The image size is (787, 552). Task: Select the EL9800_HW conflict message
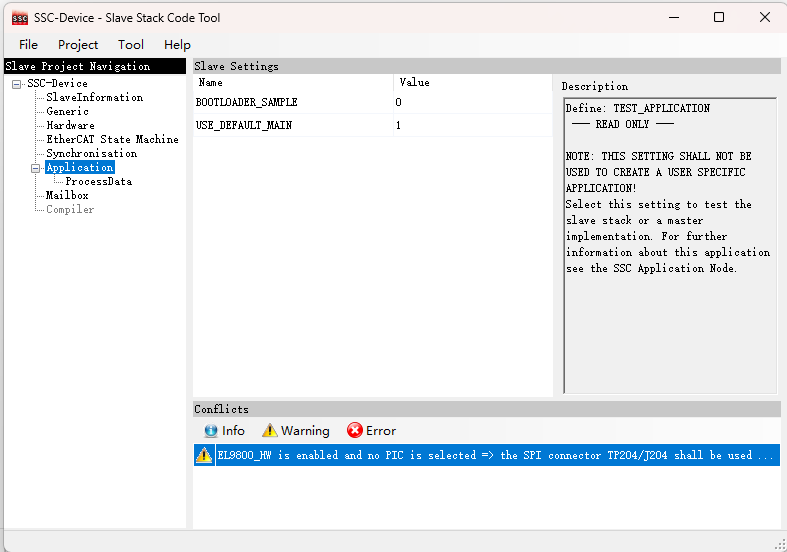(497, 455)
